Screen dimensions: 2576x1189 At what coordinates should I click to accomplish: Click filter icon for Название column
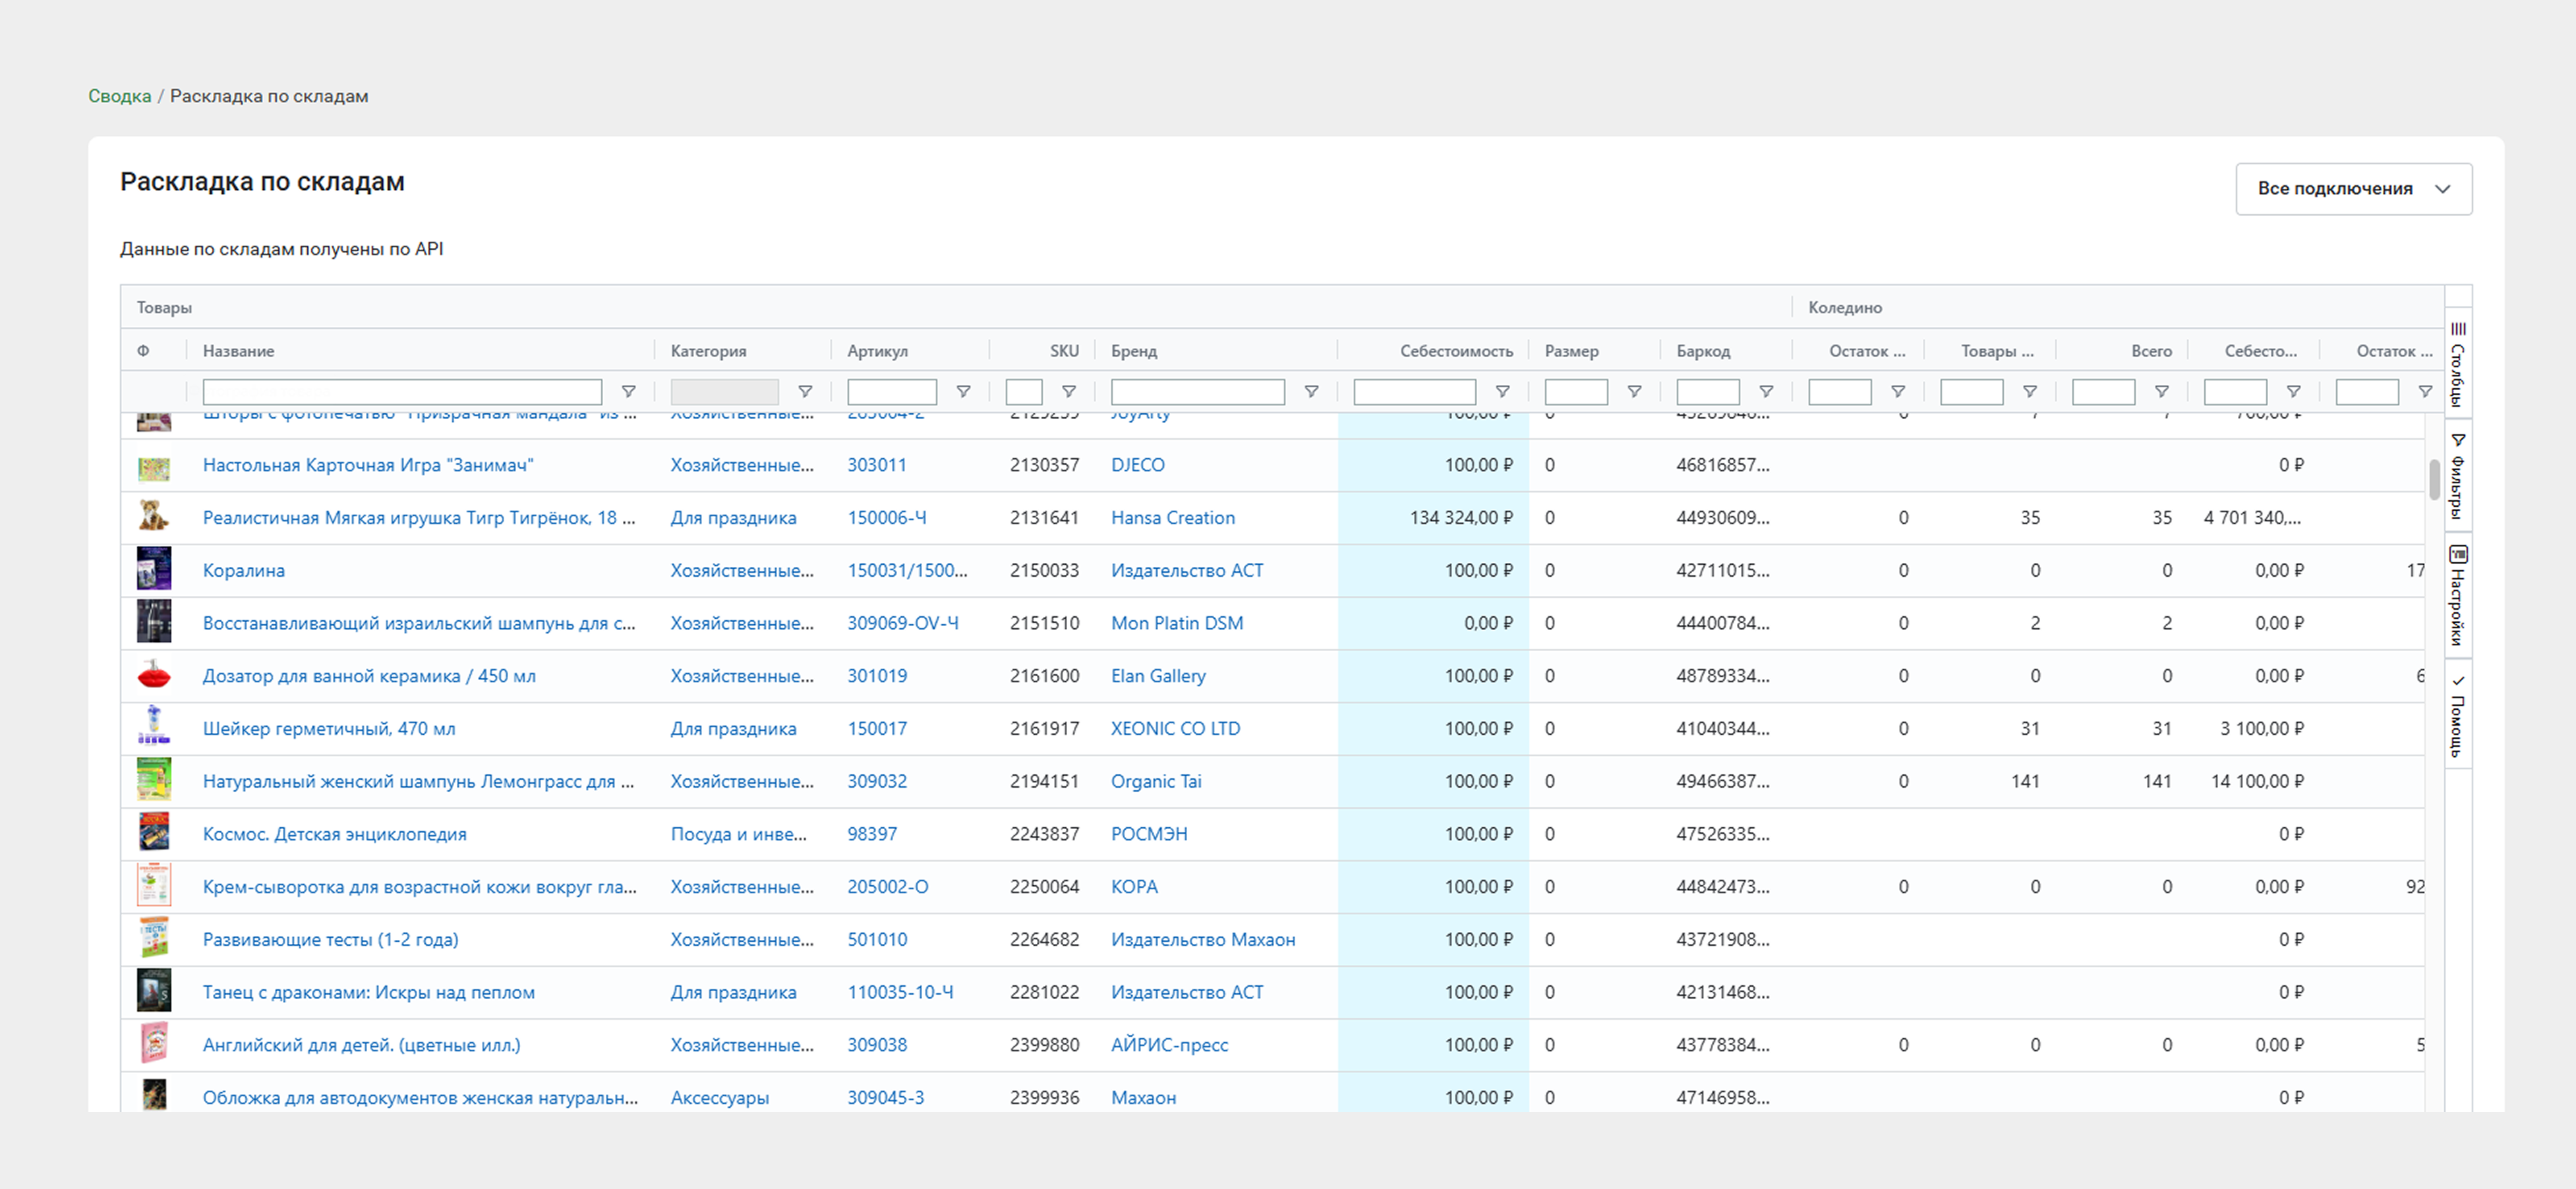[x=628, y=392]
